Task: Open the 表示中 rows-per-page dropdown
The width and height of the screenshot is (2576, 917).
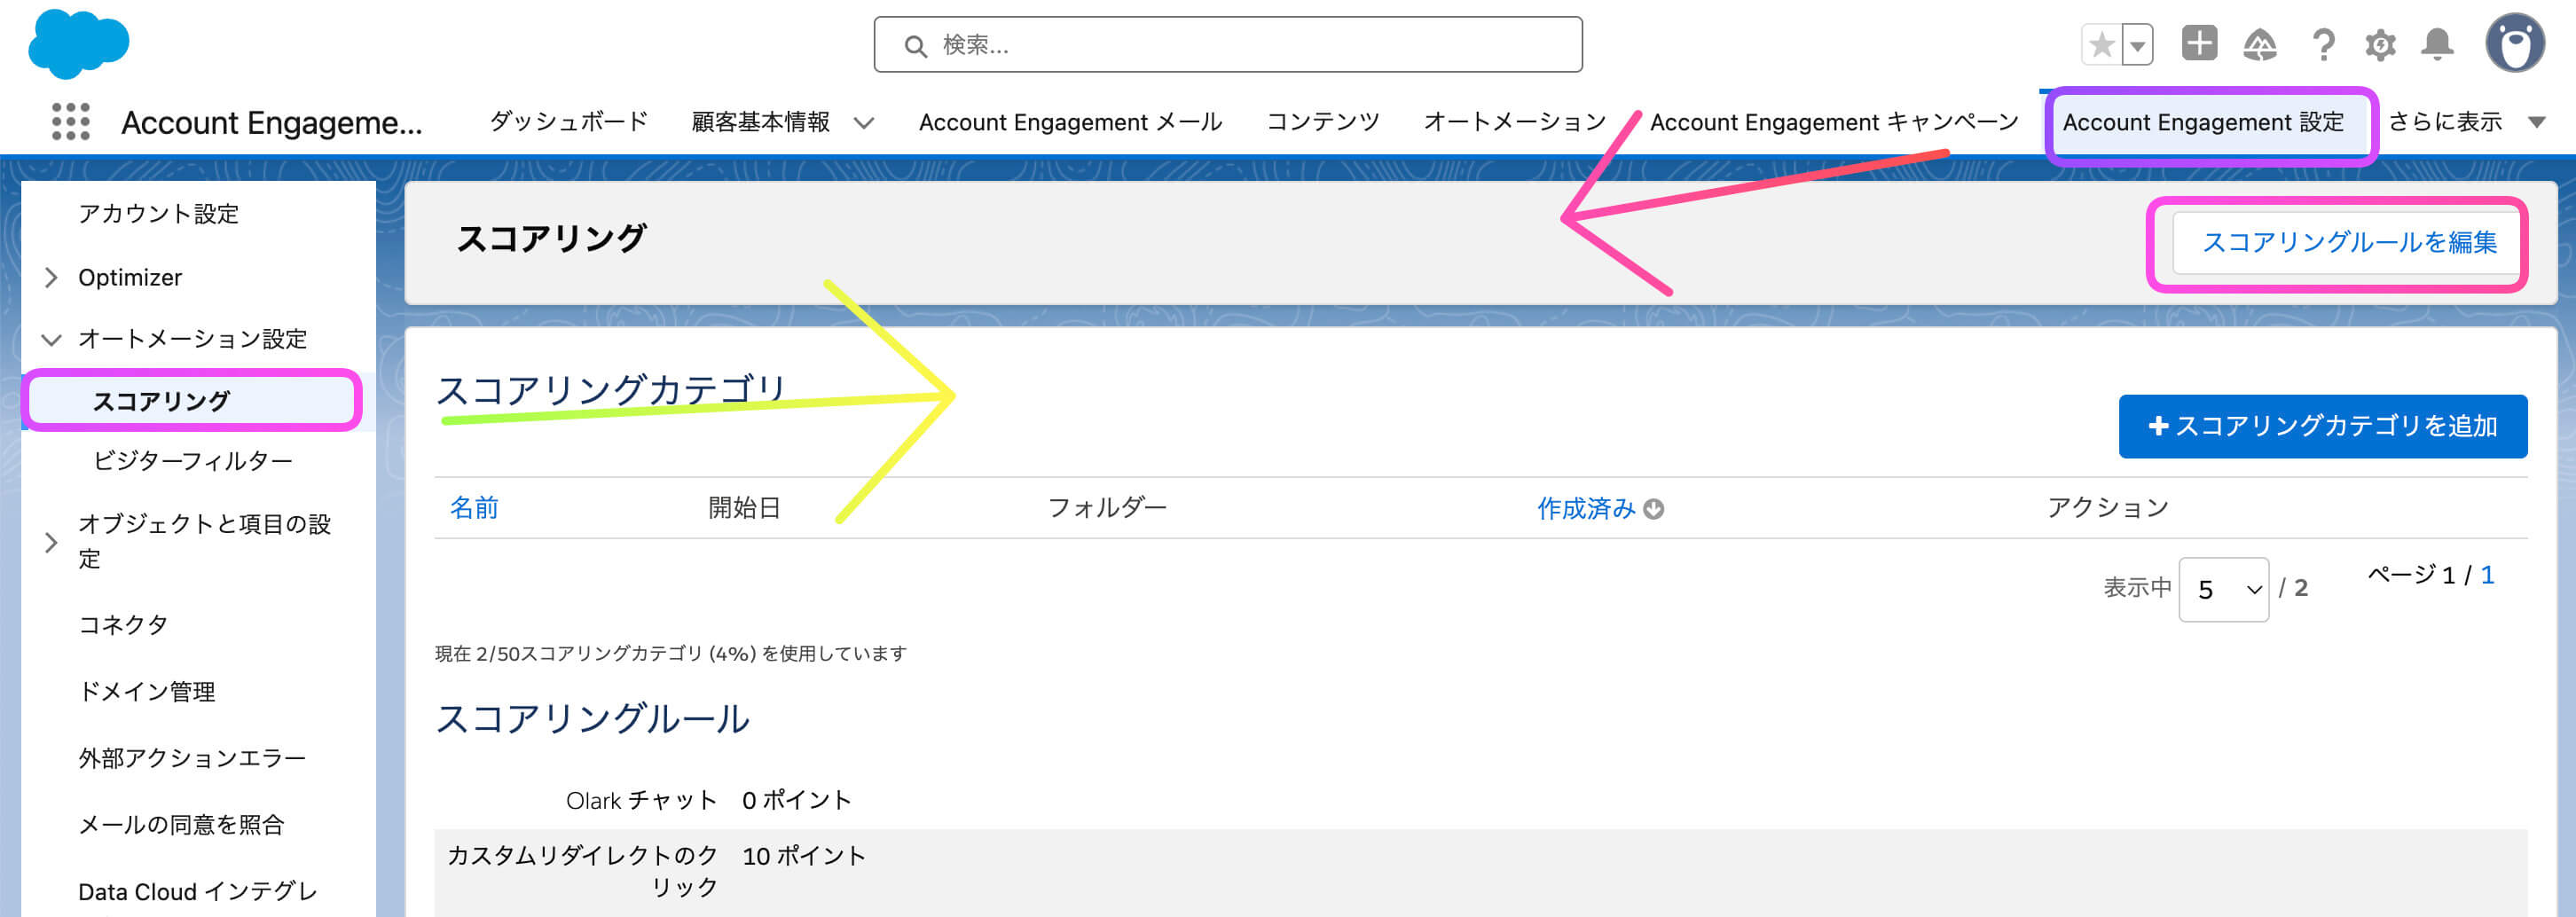Action: pos(2223,589)
